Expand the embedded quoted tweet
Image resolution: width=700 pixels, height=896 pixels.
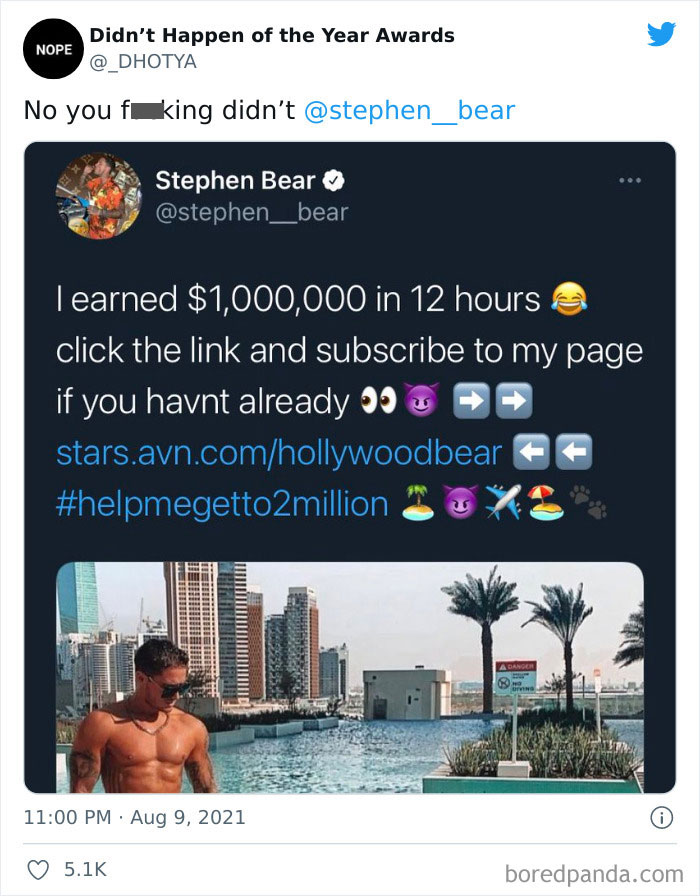coord(350,470)
